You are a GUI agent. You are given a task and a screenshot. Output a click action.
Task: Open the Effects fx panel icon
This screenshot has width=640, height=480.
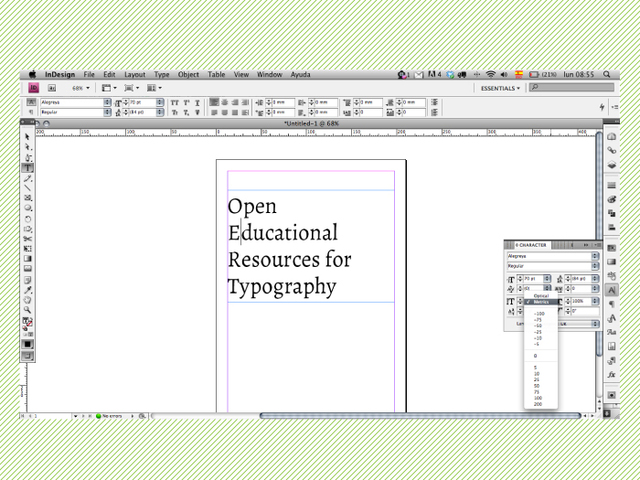[611, 374]
